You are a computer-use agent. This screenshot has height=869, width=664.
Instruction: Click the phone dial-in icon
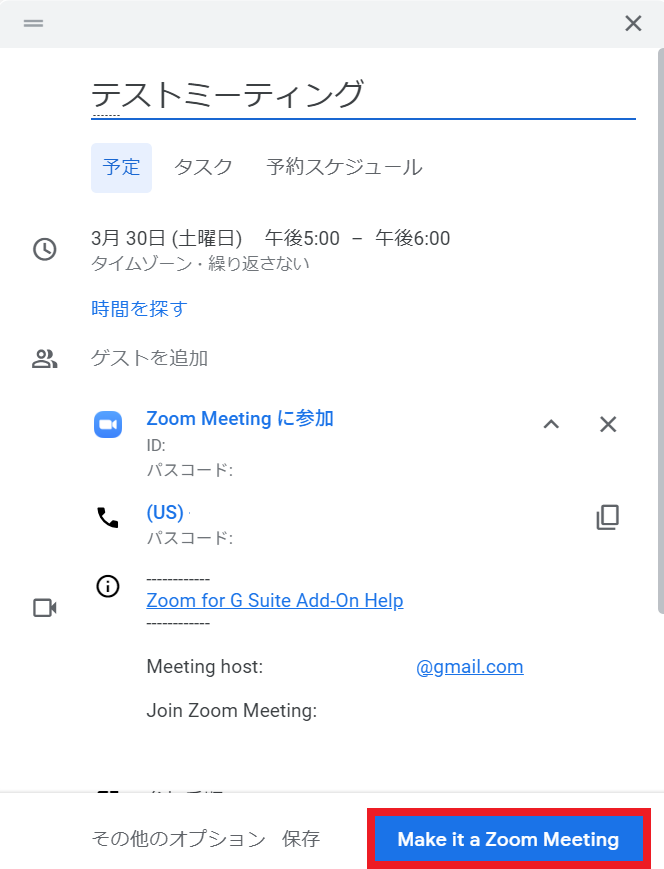coord(107,516)
